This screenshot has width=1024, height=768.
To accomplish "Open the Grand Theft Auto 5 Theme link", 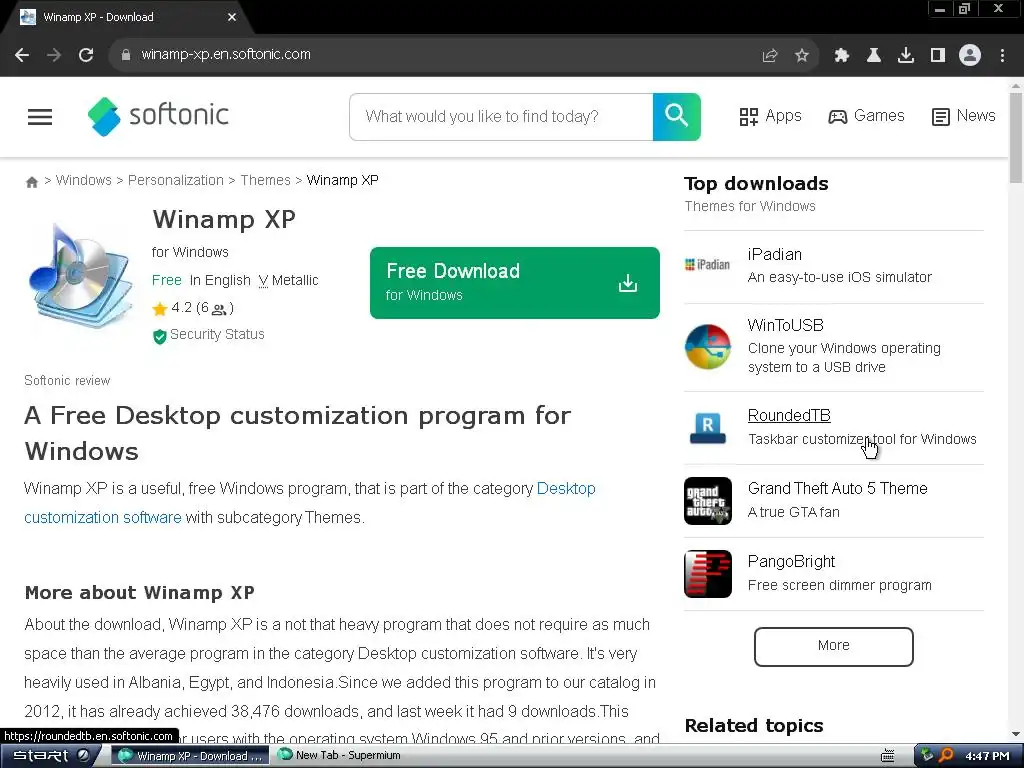I will tap(837, 488).
